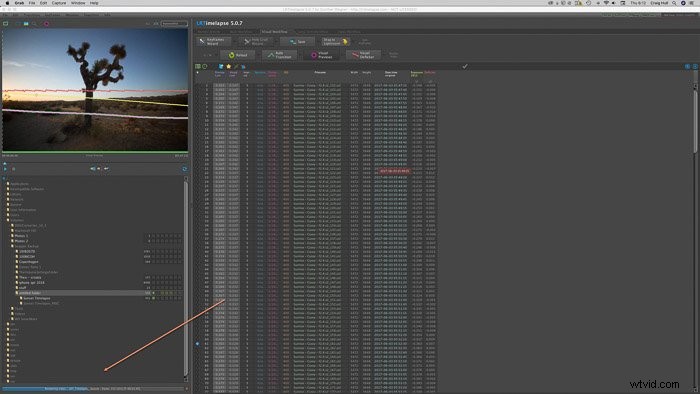
Task: Play the timelapse preview
Action: click(x=5, y=169)
